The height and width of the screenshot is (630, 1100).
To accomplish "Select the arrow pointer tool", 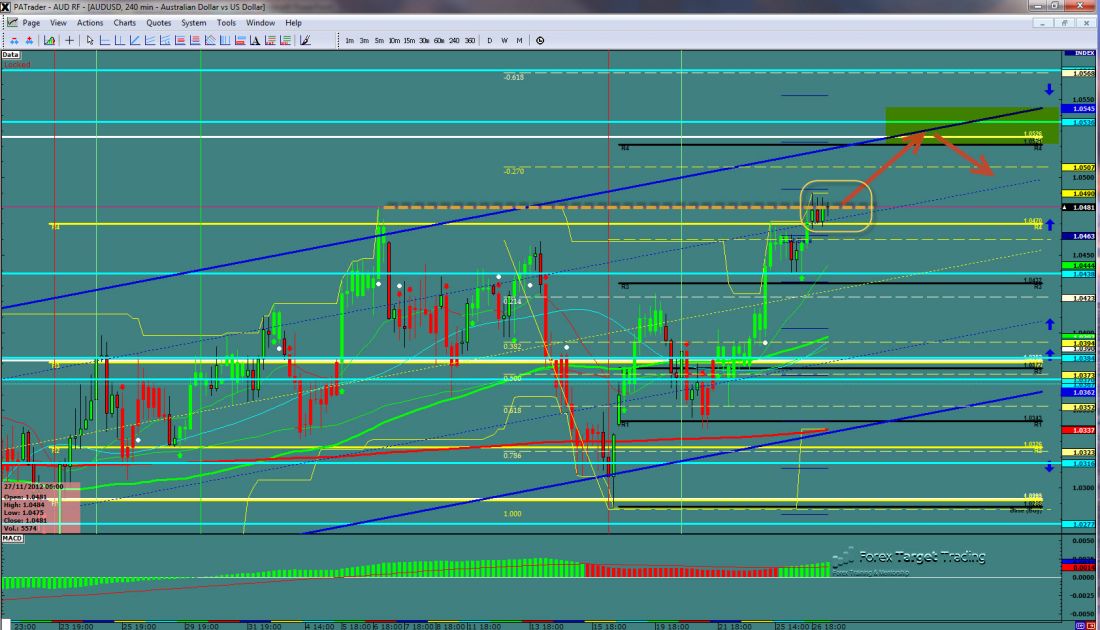I will 90,41.
